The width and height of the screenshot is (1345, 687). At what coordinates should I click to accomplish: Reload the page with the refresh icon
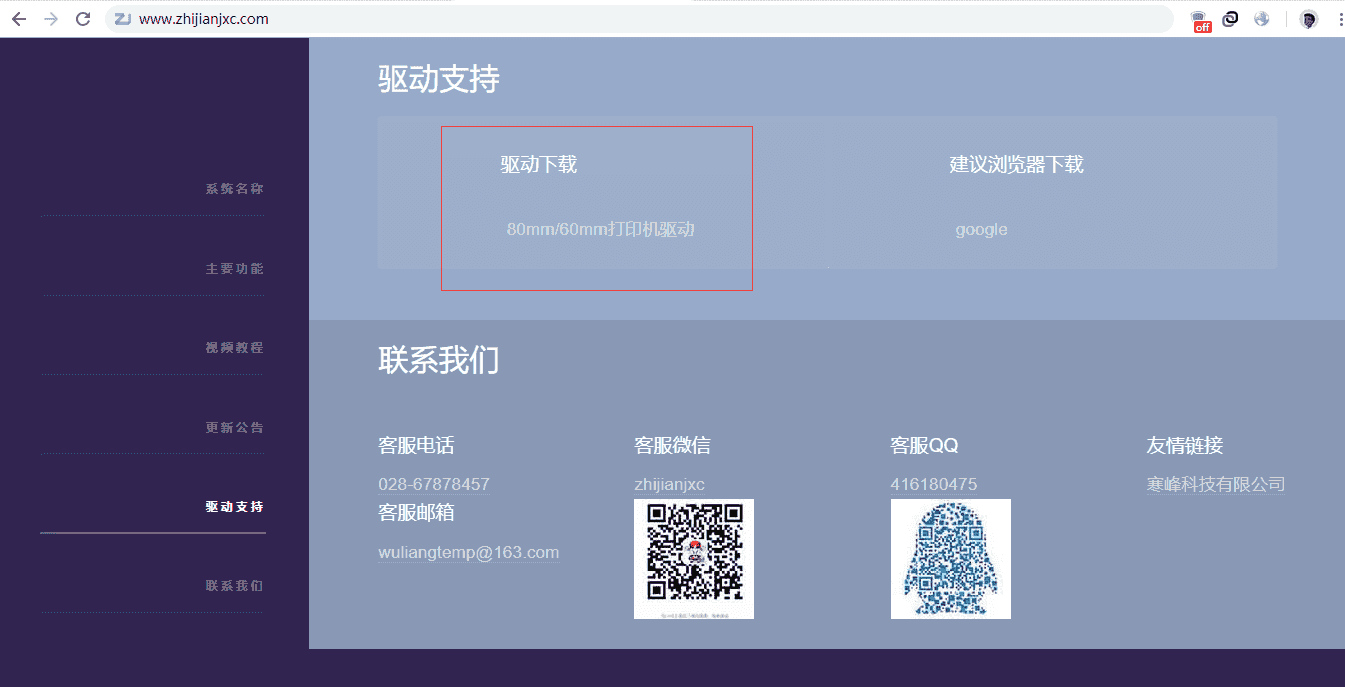[x=83, y=19]
